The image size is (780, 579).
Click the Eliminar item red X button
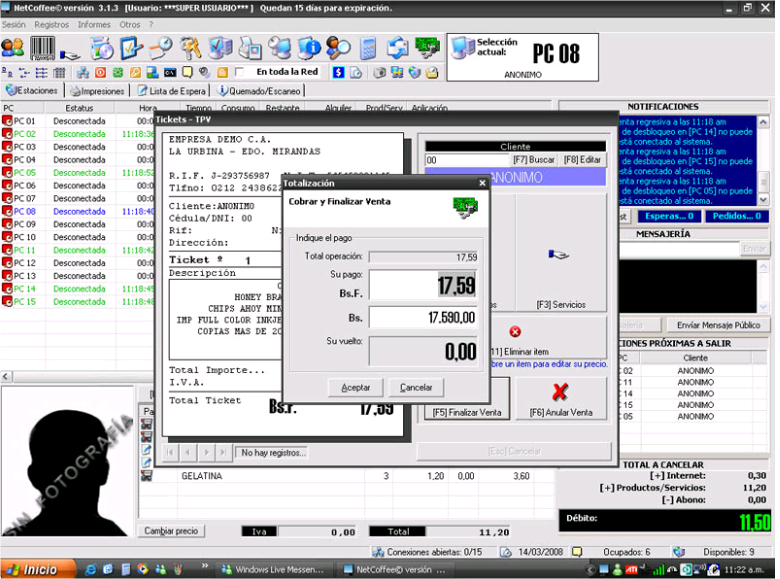tap(515, 332)
